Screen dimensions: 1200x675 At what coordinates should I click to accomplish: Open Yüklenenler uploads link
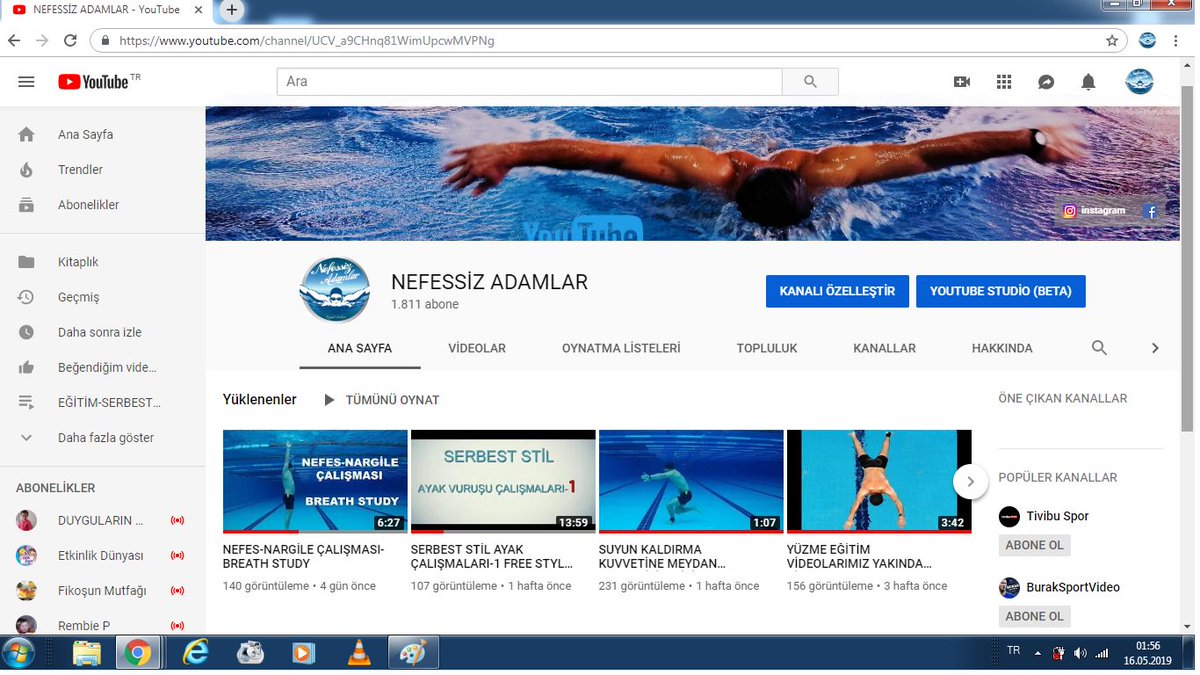click(260, 399)
